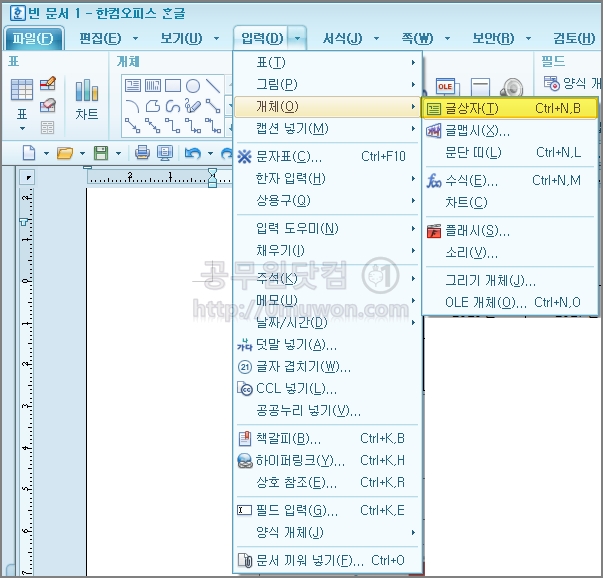Choose 문서 끼워 넣기(F)... menu item

click(x=327, y=561)
